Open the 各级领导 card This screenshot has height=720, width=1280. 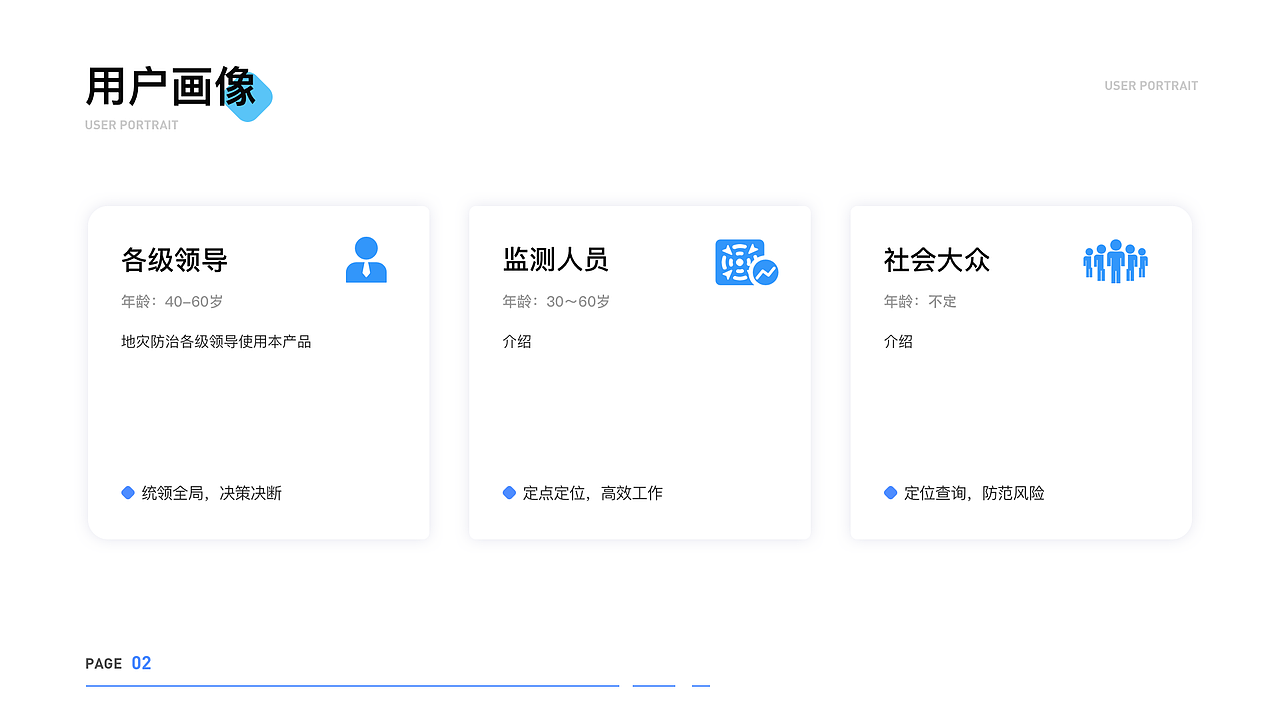258,371
